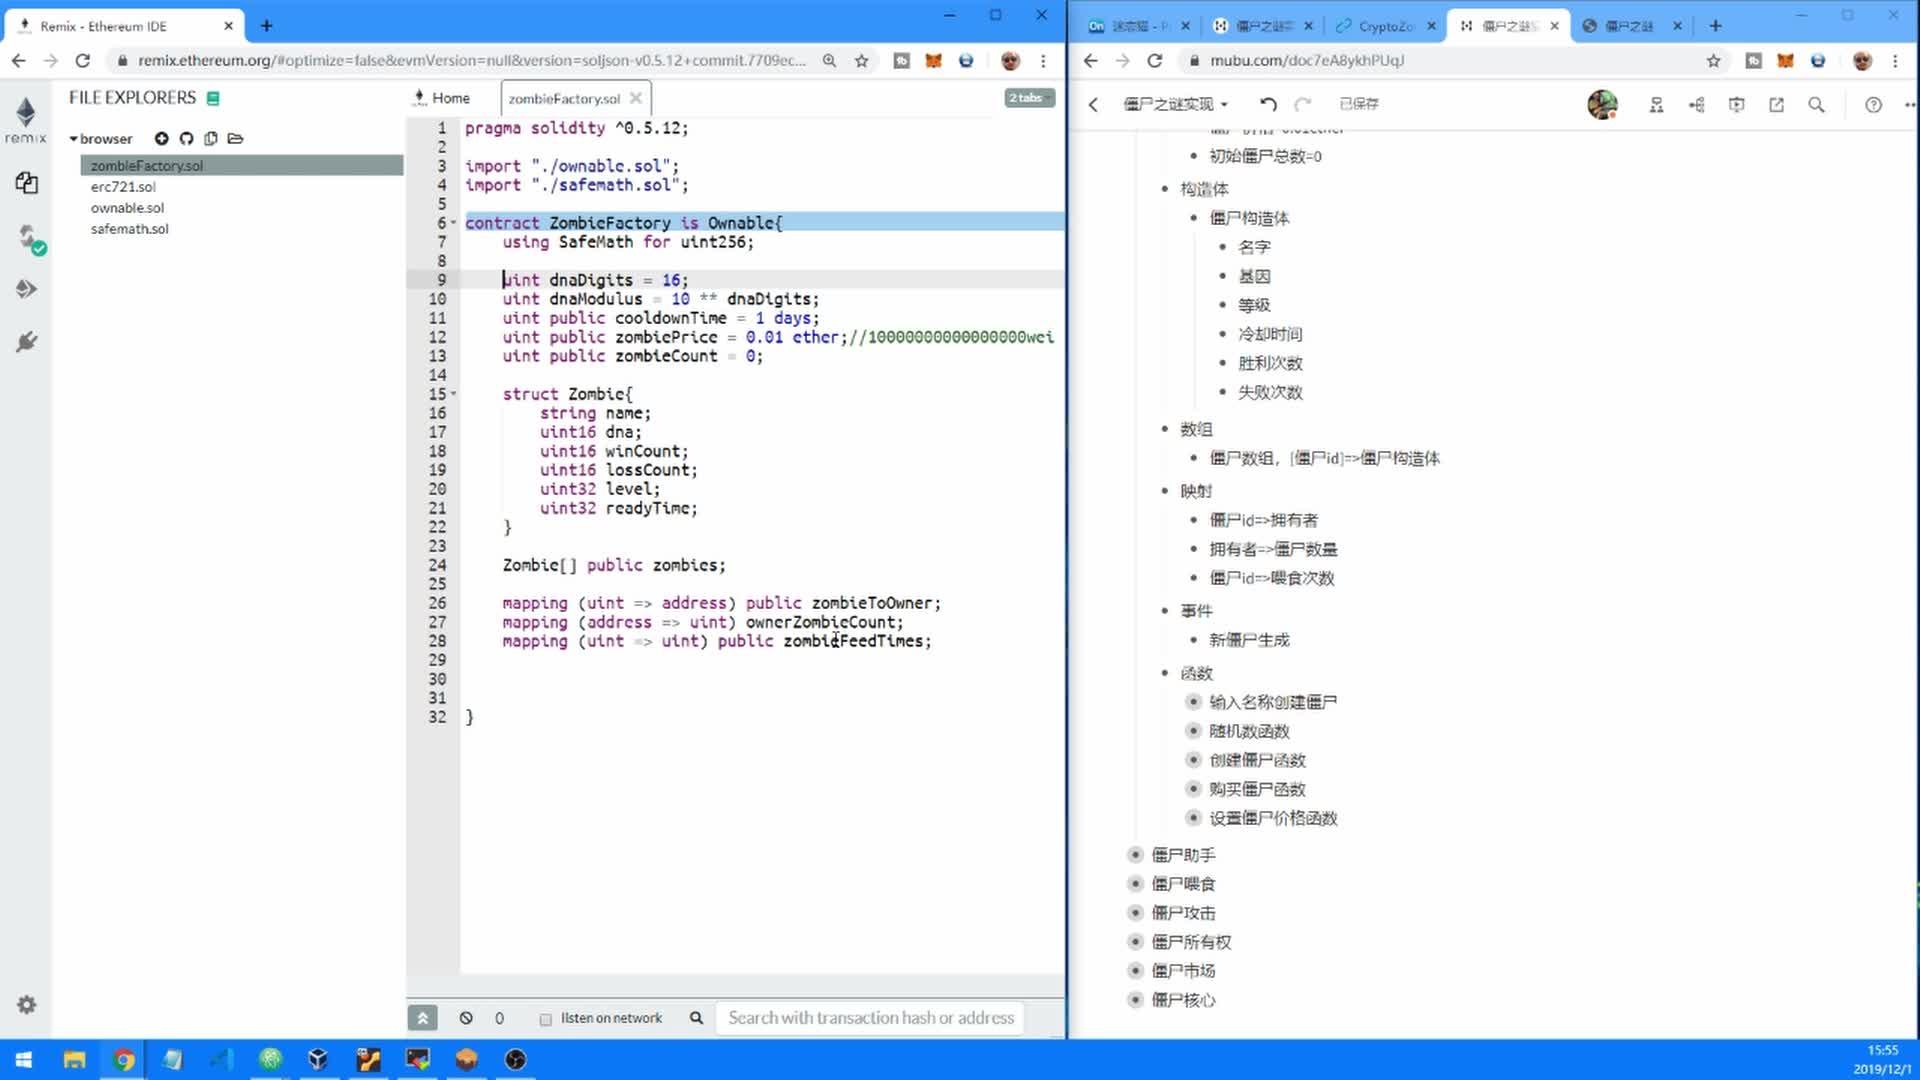Open Deploy & run transactions panel
Image resolution: width=1920 pixels, height=1080 pixels.
[x=27, y=290]
